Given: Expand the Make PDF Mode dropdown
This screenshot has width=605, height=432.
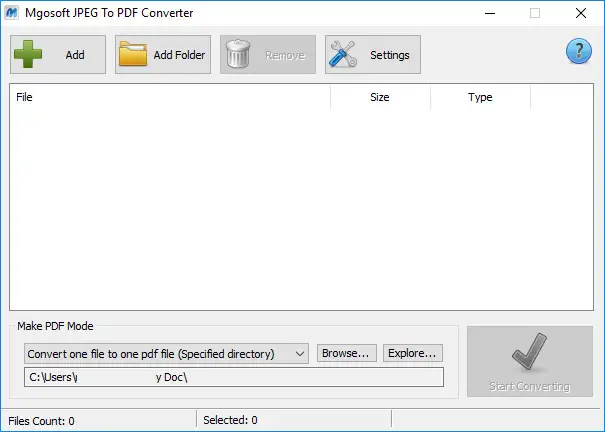Looking at the screenshot, I should (166, 354).
